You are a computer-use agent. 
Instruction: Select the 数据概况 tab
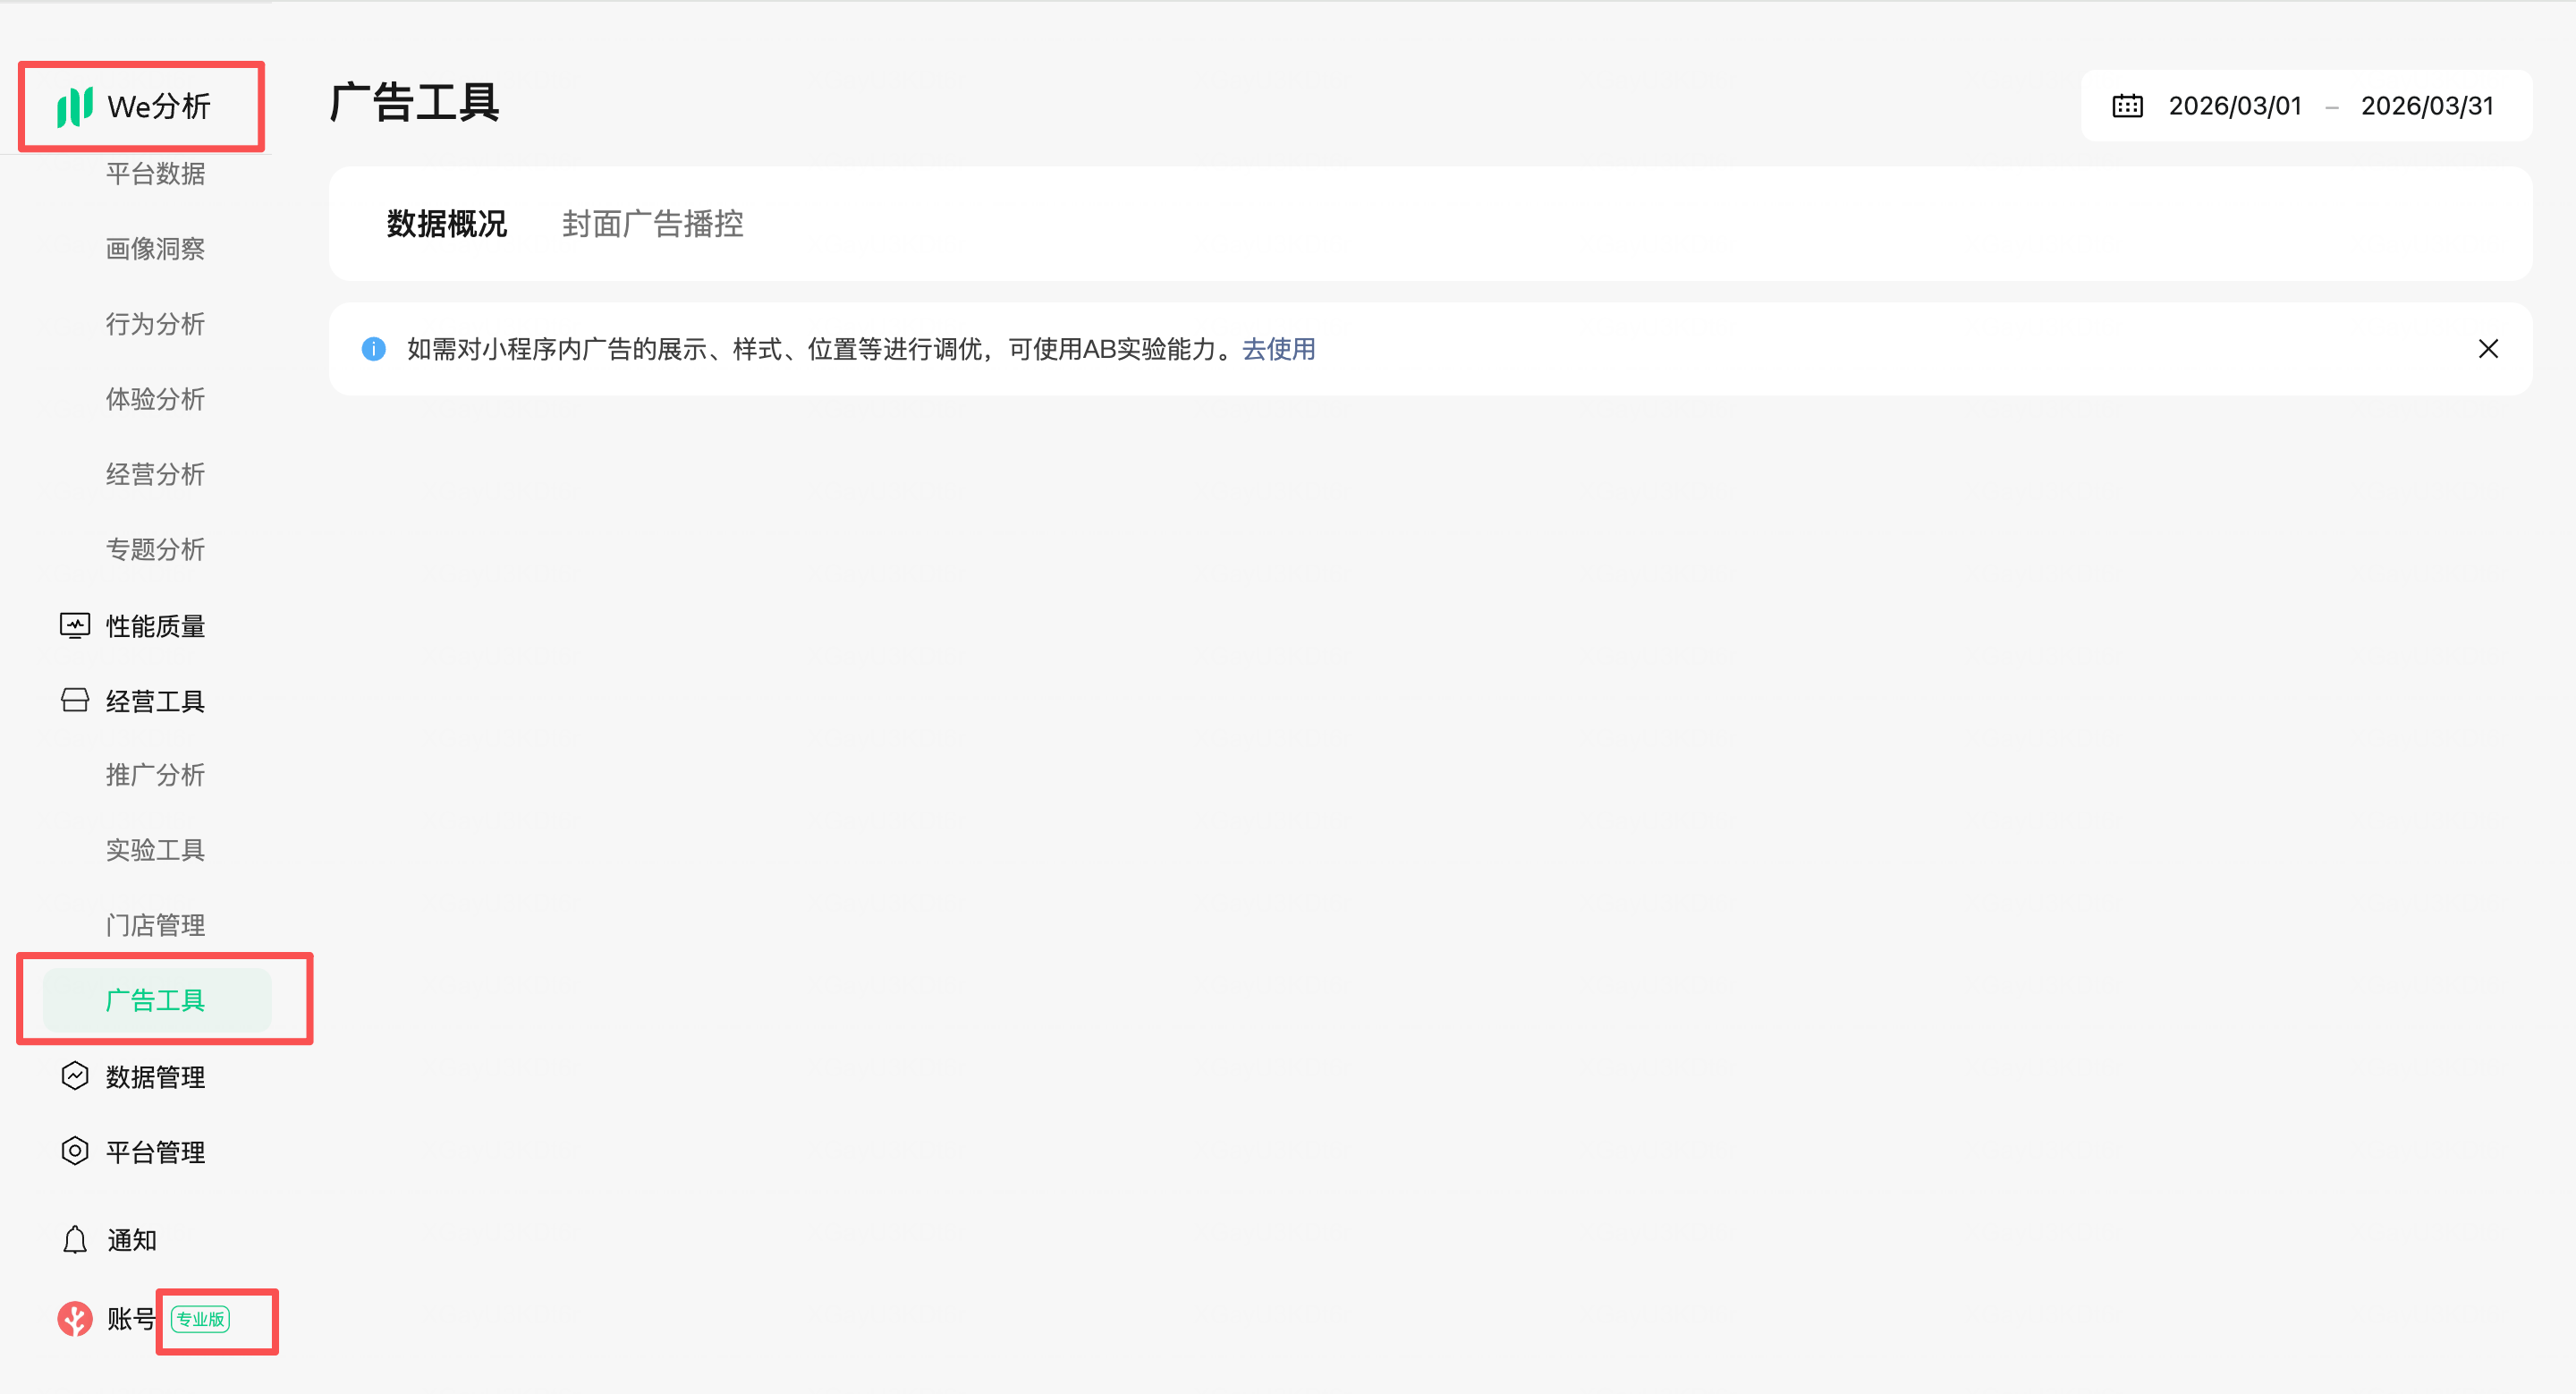coord(446,224)
